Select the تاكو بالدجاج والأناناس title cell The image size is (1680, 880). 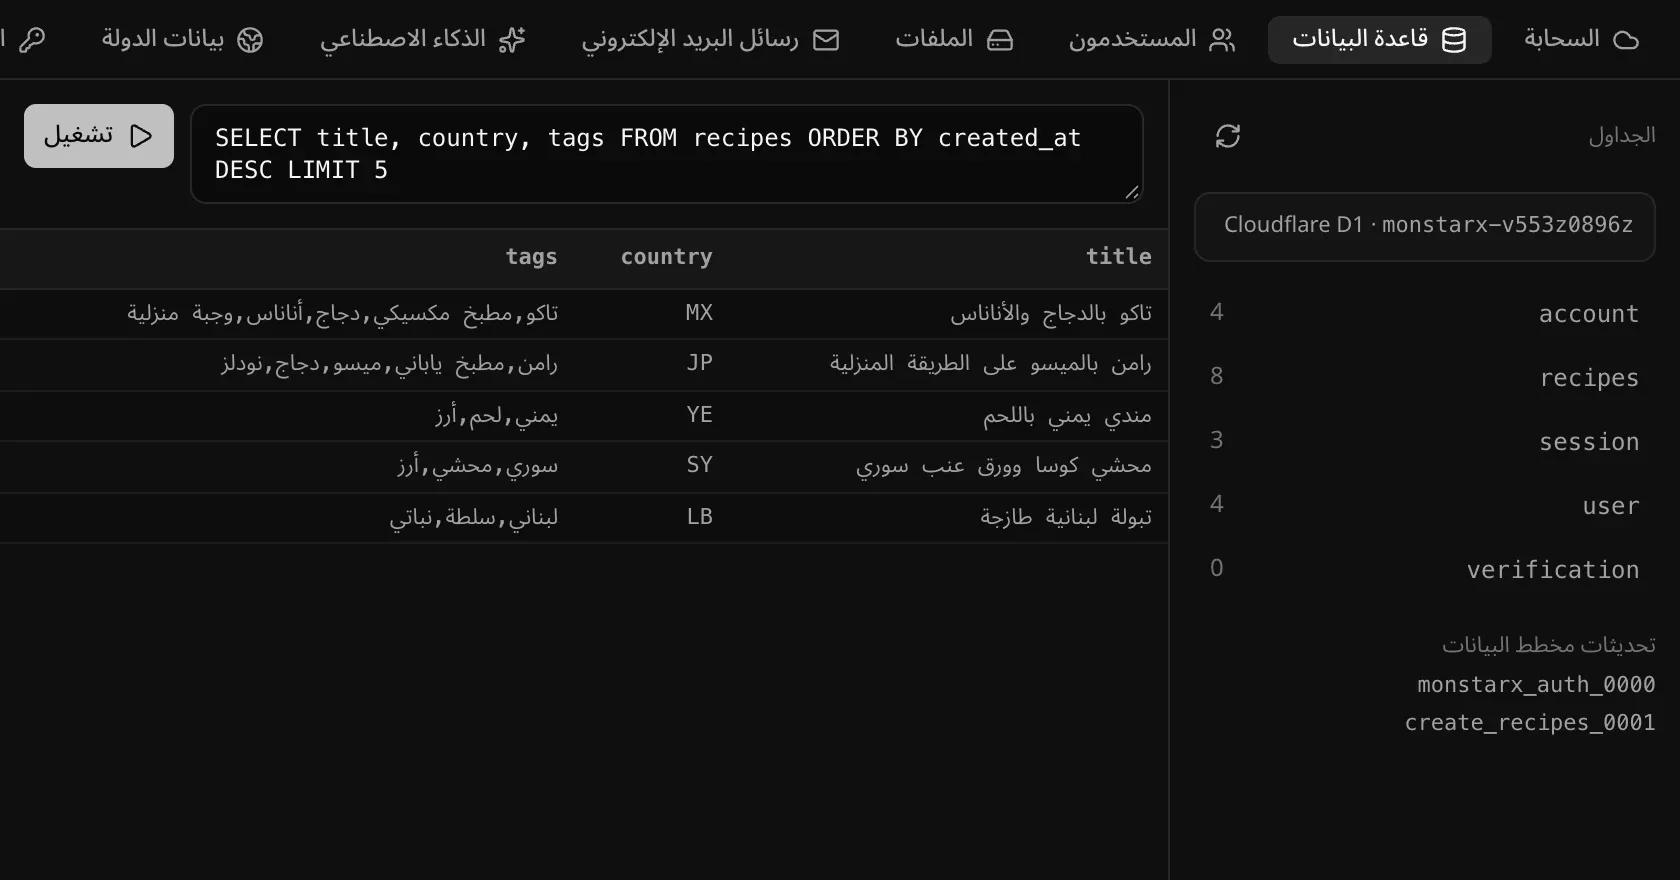(1051, 314)
